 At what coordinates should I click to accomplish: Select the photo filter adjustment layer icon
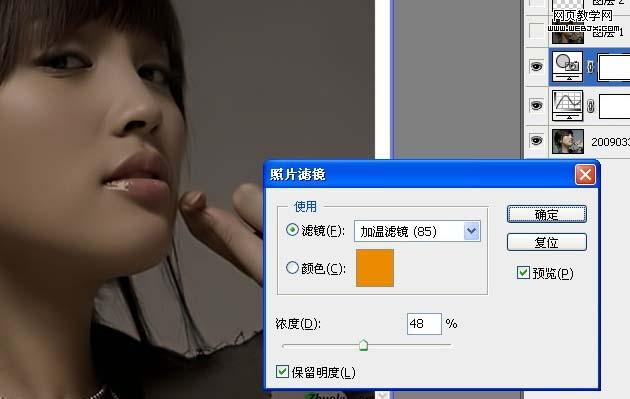tap(567, 66)
